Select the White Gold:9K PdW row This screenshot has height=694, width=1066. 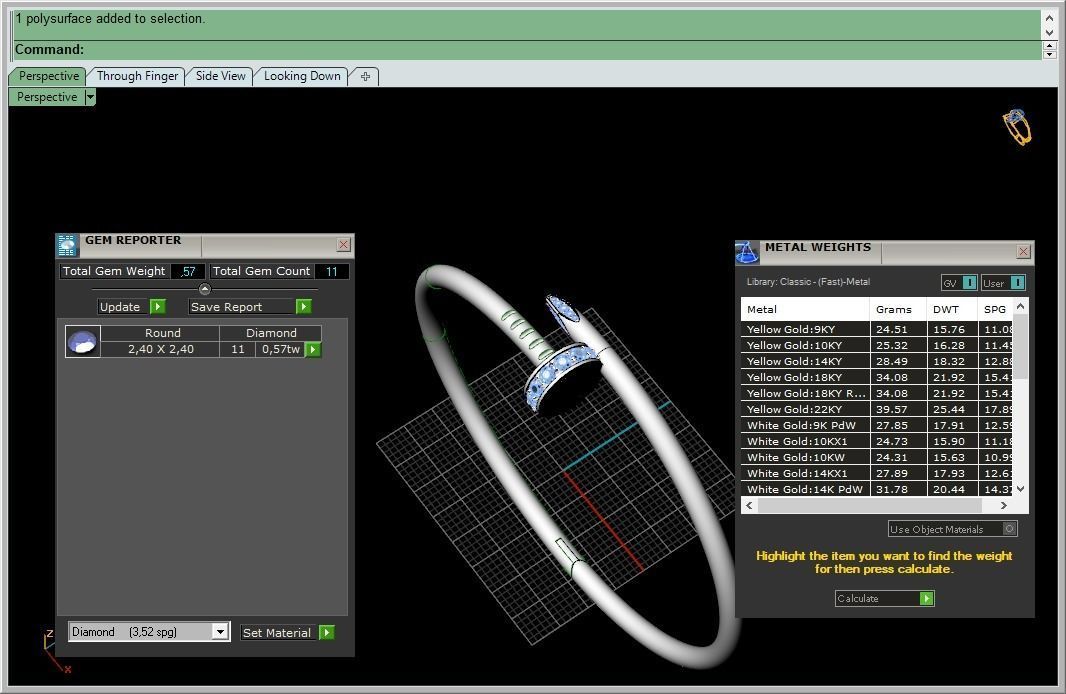tap(876, 426)
